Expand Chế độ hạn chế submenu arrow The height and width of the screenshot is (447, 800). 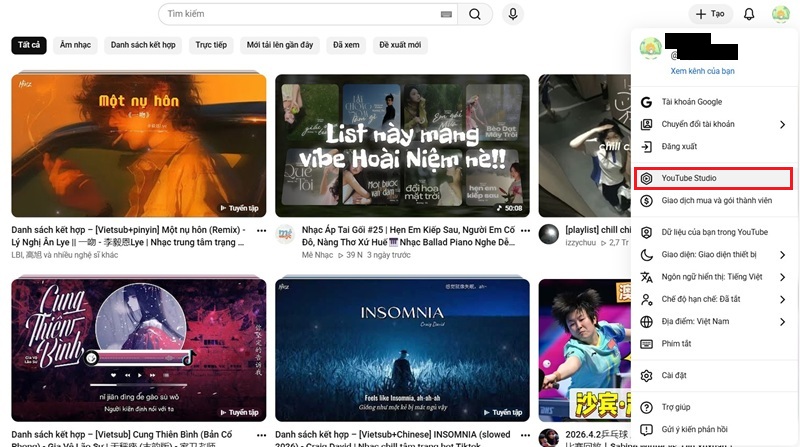782,300
